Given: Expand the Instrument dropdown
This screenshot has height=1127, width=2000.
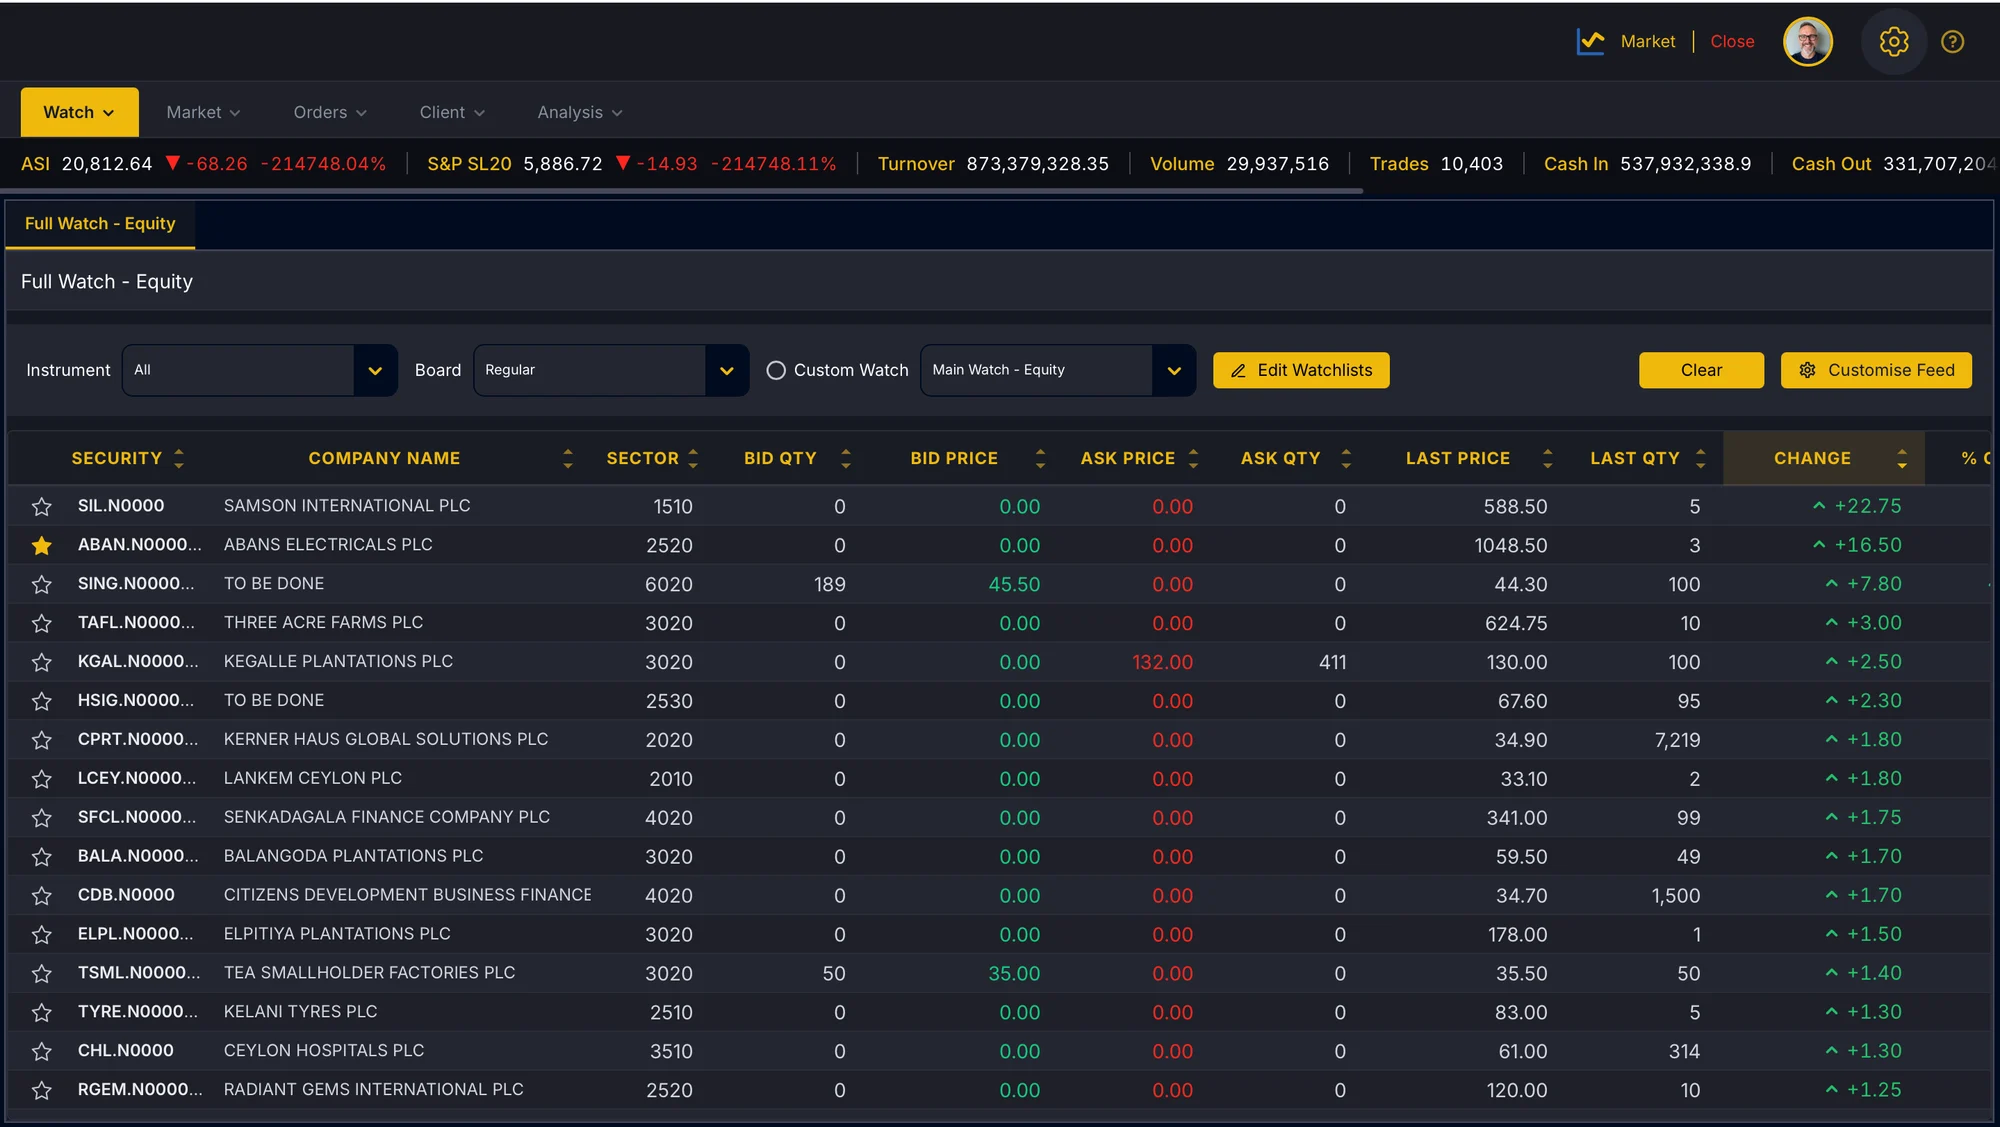Looking at the screenshot, I should coord(375,370).
